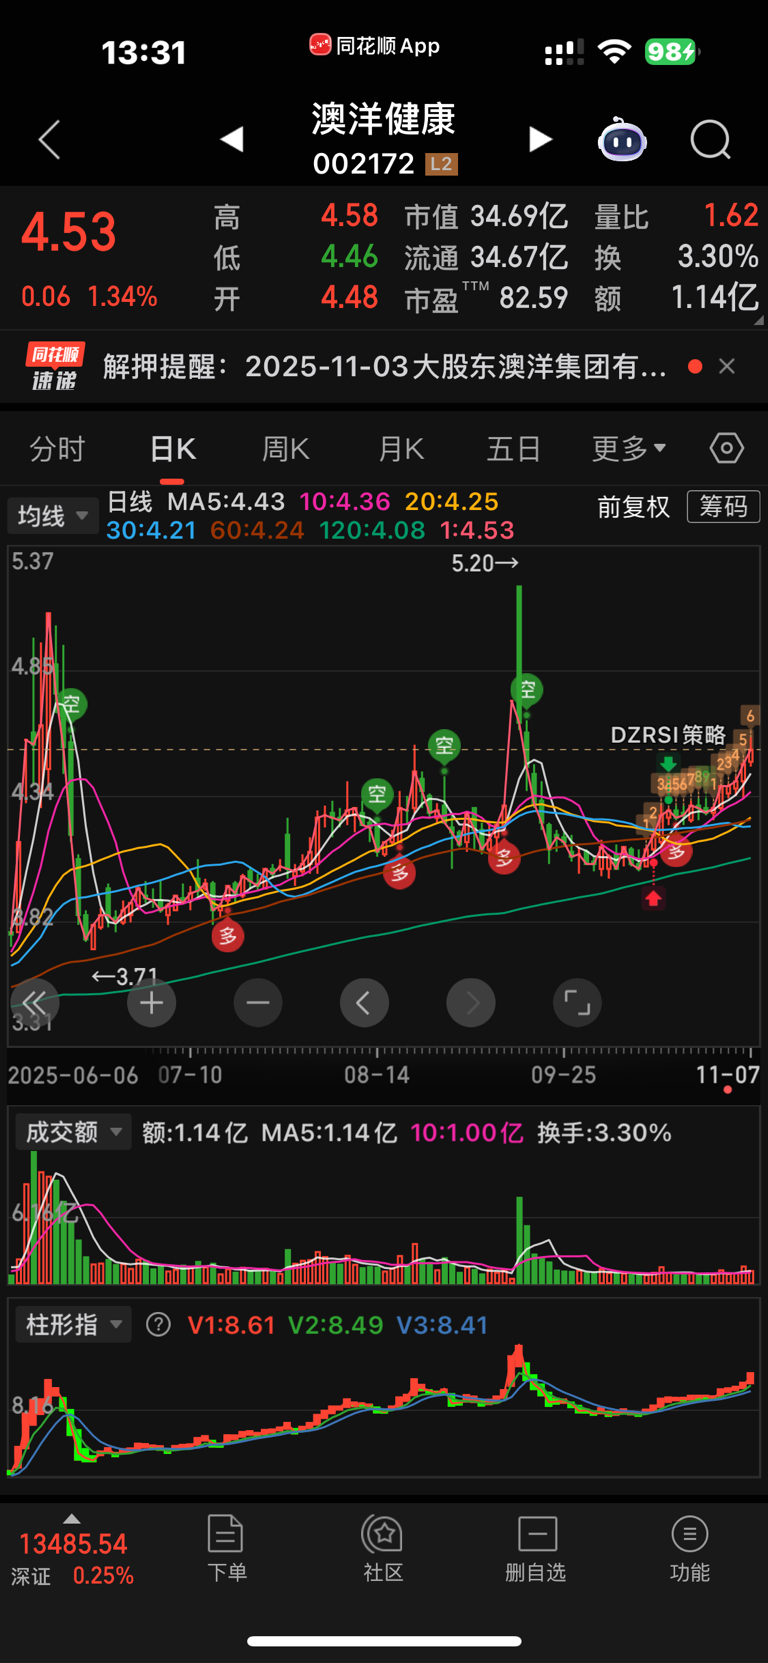Open the 社区 community tab
The image size is (768, 1663).
383,1548
